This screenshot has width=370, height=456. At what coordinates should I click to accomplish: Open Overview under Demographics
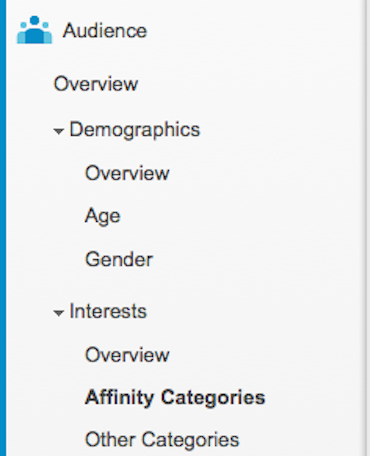127,173
